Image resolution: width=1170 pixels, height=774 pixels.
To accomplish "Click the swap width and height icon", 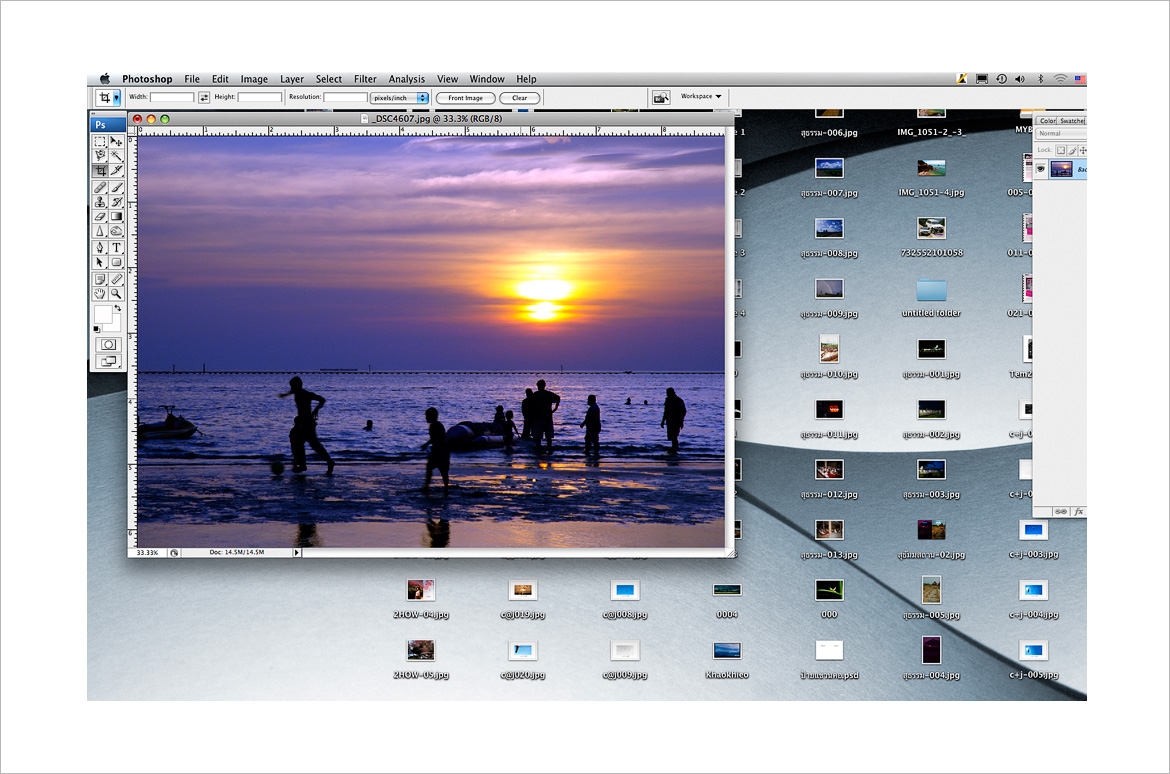I will (204, 98).
